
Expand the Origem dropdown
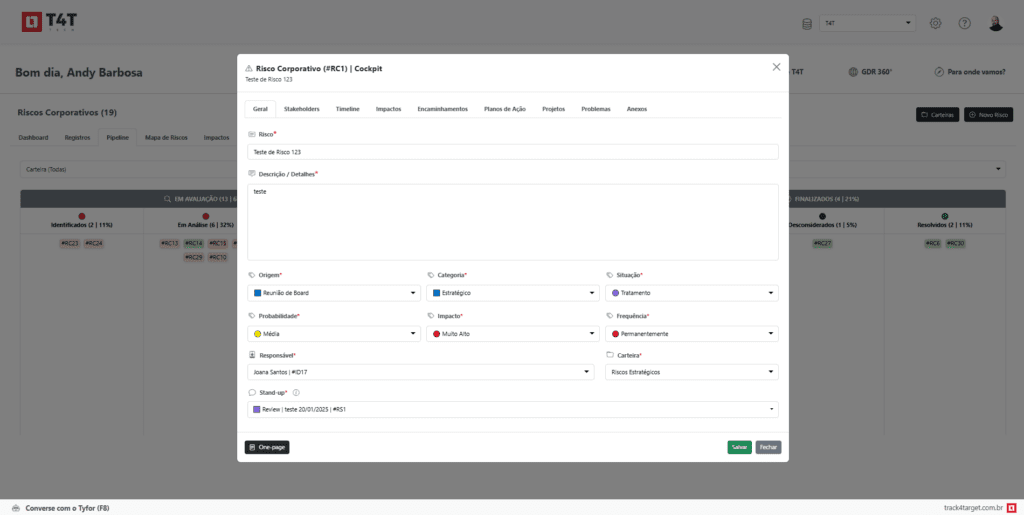[x=333, y=293]
